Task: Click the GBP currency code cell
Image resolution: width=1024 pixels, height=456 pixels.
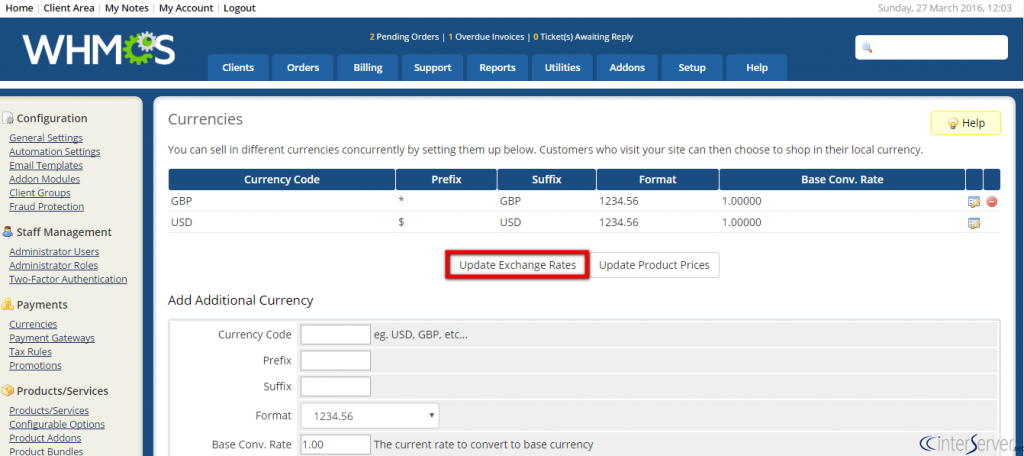Action: pos(182,201)
